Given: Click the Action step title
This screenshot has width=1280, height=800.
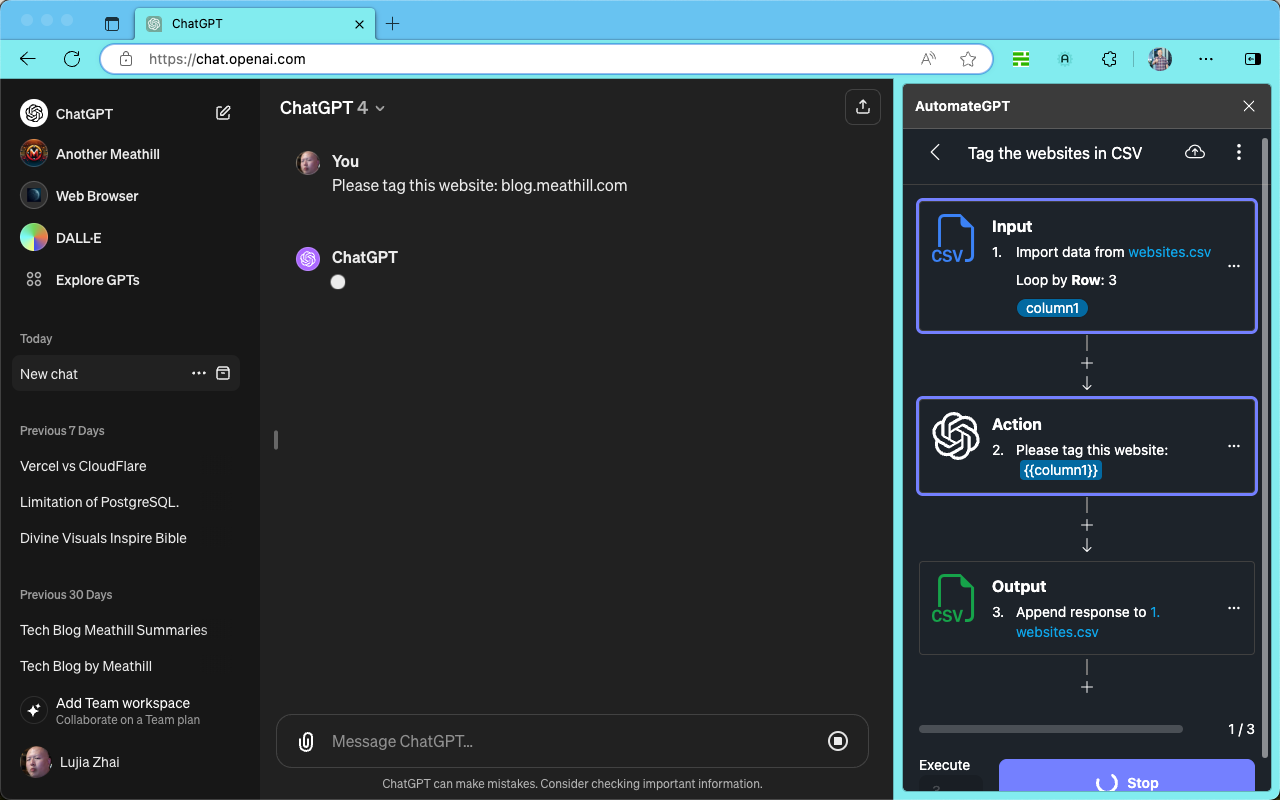Looking at the screenshot, I should (x=1017, y=424).
